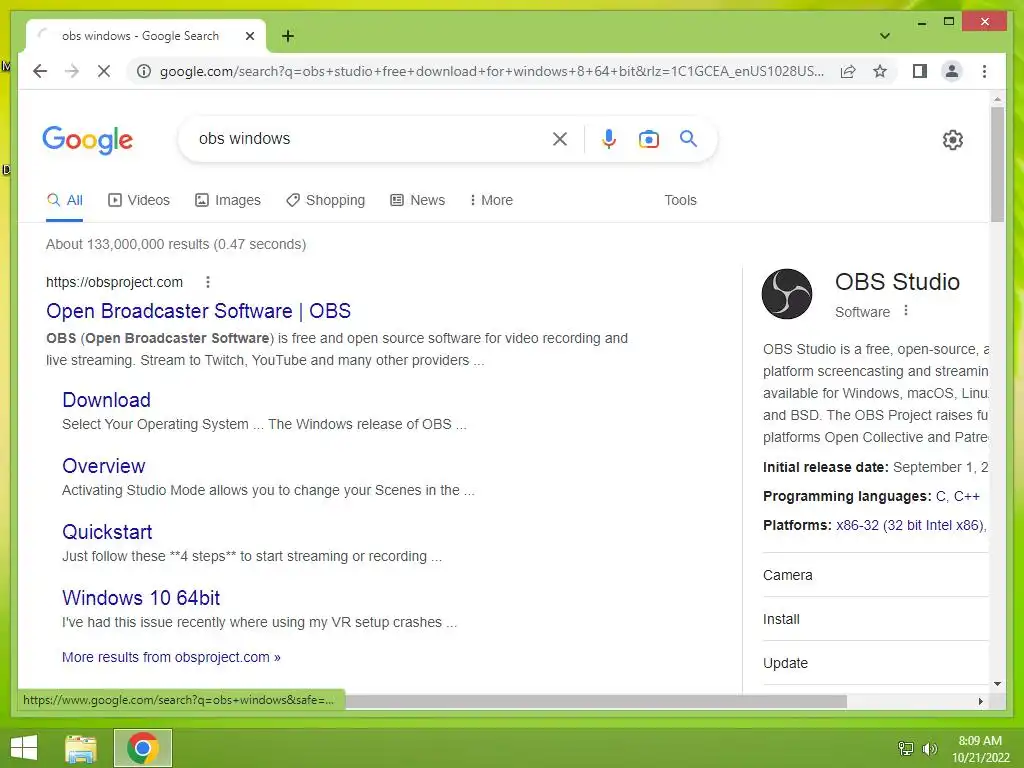
Task: Open the OBS Studio knowledge panel menu
Action: tap(906, 311)
